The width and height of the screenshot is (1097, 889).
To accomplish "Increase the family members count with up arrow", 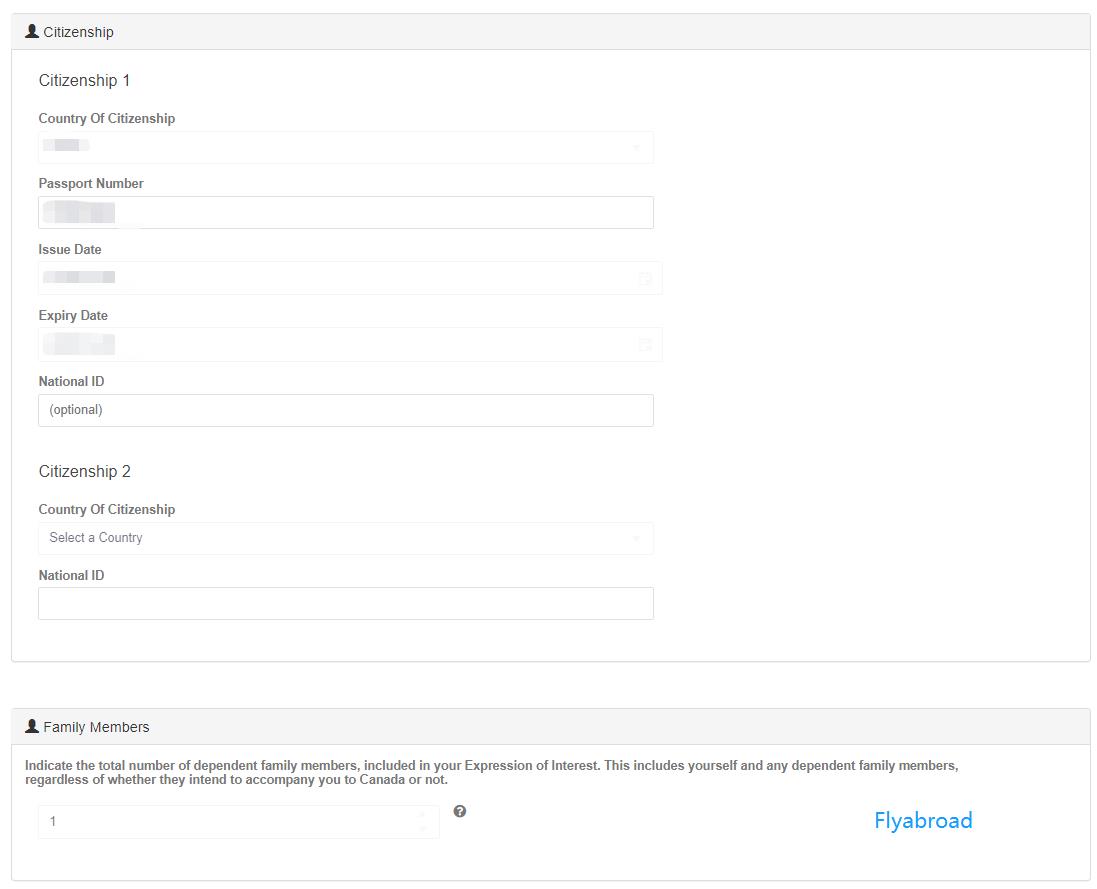I will click(423, 815).
